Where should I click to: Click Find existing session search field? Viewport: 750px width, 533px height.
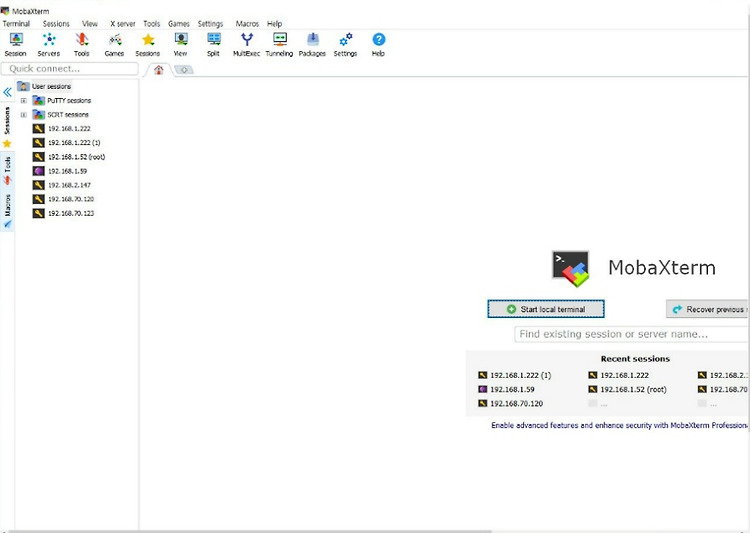(631, 334)
